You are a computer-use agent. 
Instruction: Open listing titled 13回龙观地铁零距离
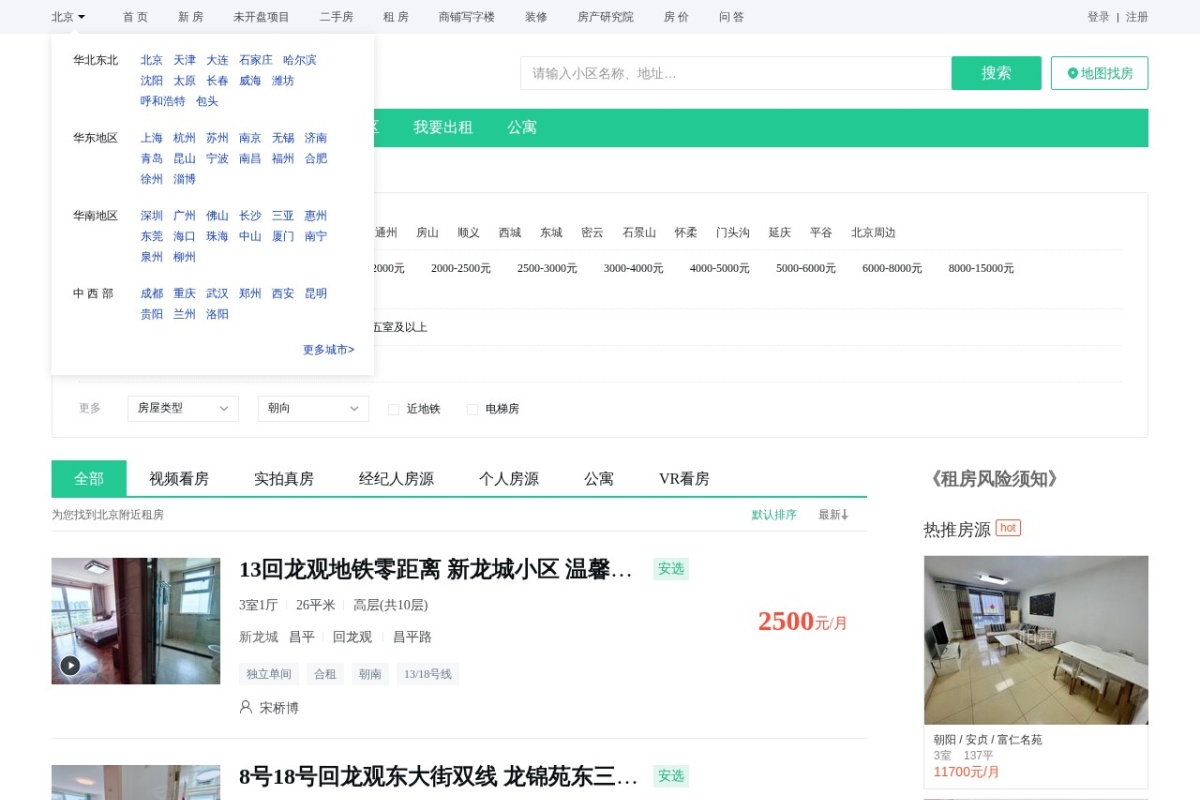(436, 570)
